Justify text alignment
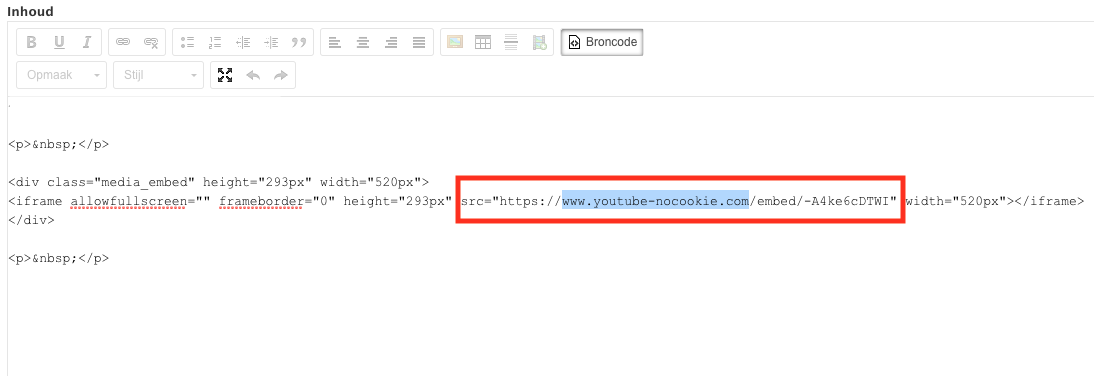Image resolution: width=1094 pixels, height=376 pixels. click(419, 42)
